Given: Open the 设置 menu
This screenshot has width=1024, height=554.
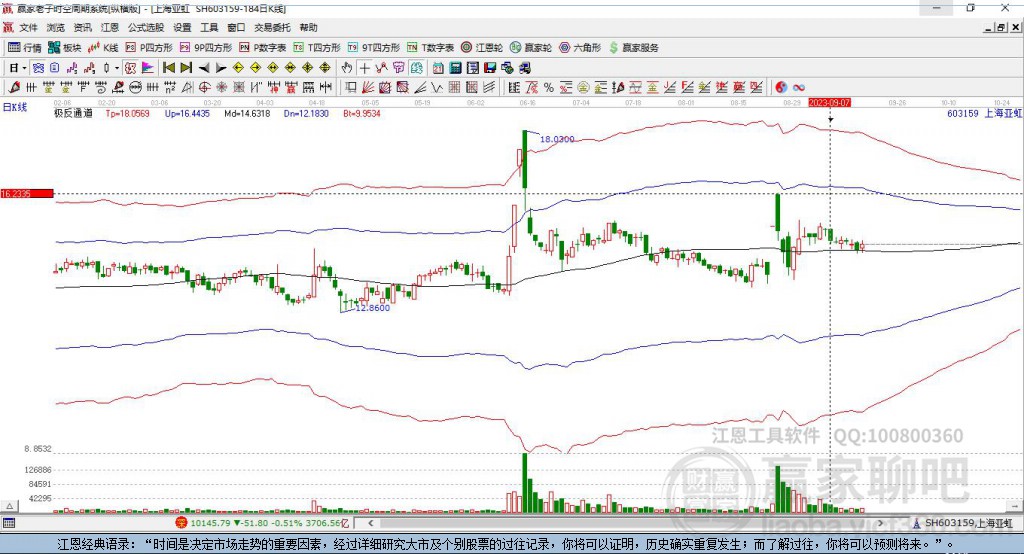Looking at the screenshot, I should (182, 27).
